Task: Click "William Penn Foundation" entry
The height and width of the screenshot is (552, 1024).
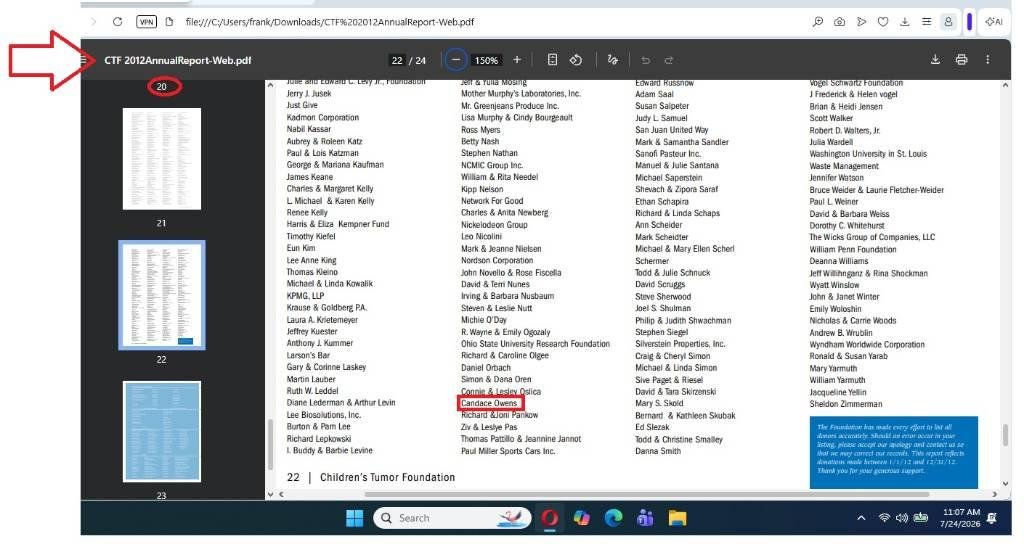Action: point(853,249)
